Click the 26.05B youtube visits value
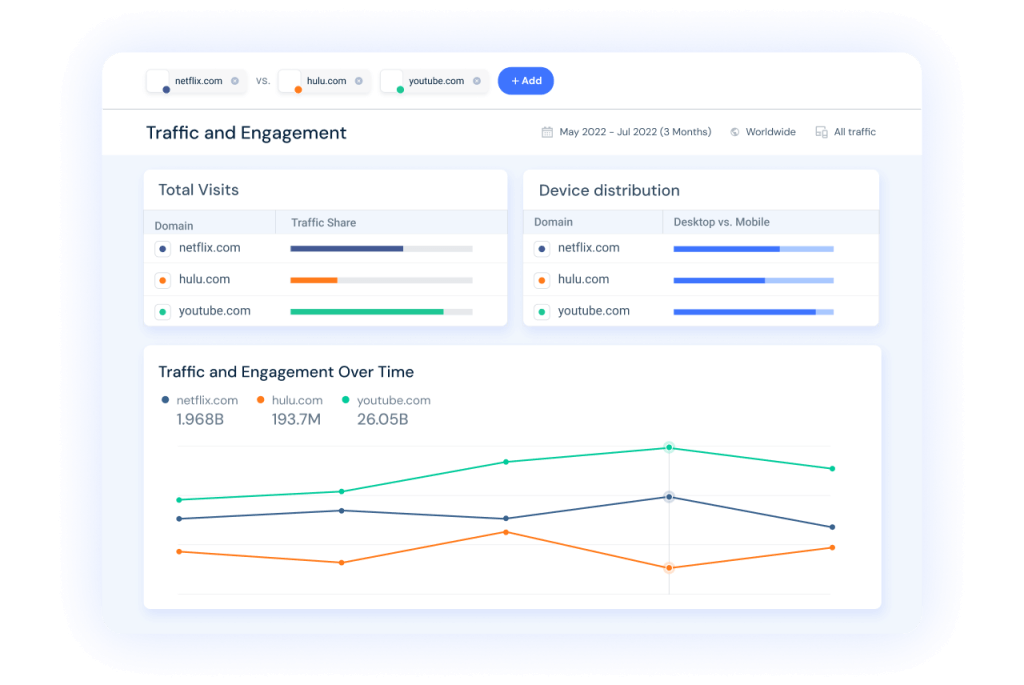The image size is (1024, 685). click(x=383, y=419)
